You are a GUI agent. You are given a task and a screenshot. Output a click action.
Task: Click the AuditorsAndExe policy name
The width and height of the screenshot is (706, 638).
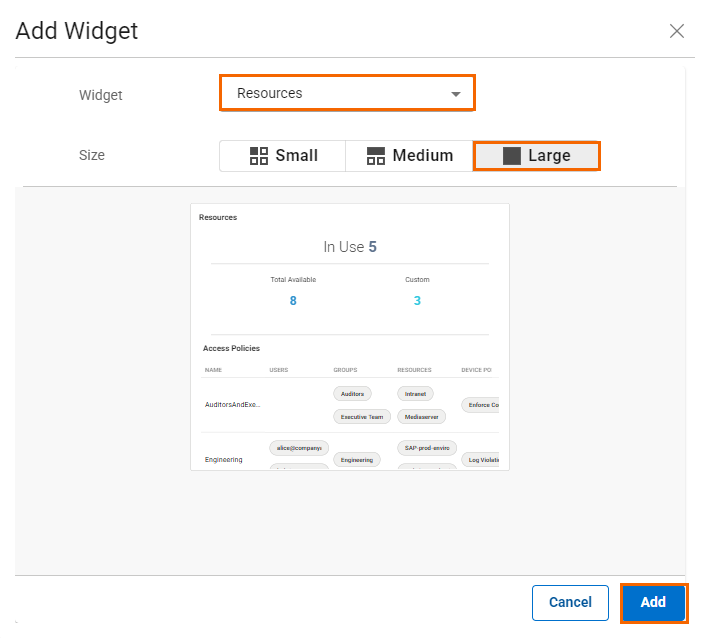click(233, 405)
